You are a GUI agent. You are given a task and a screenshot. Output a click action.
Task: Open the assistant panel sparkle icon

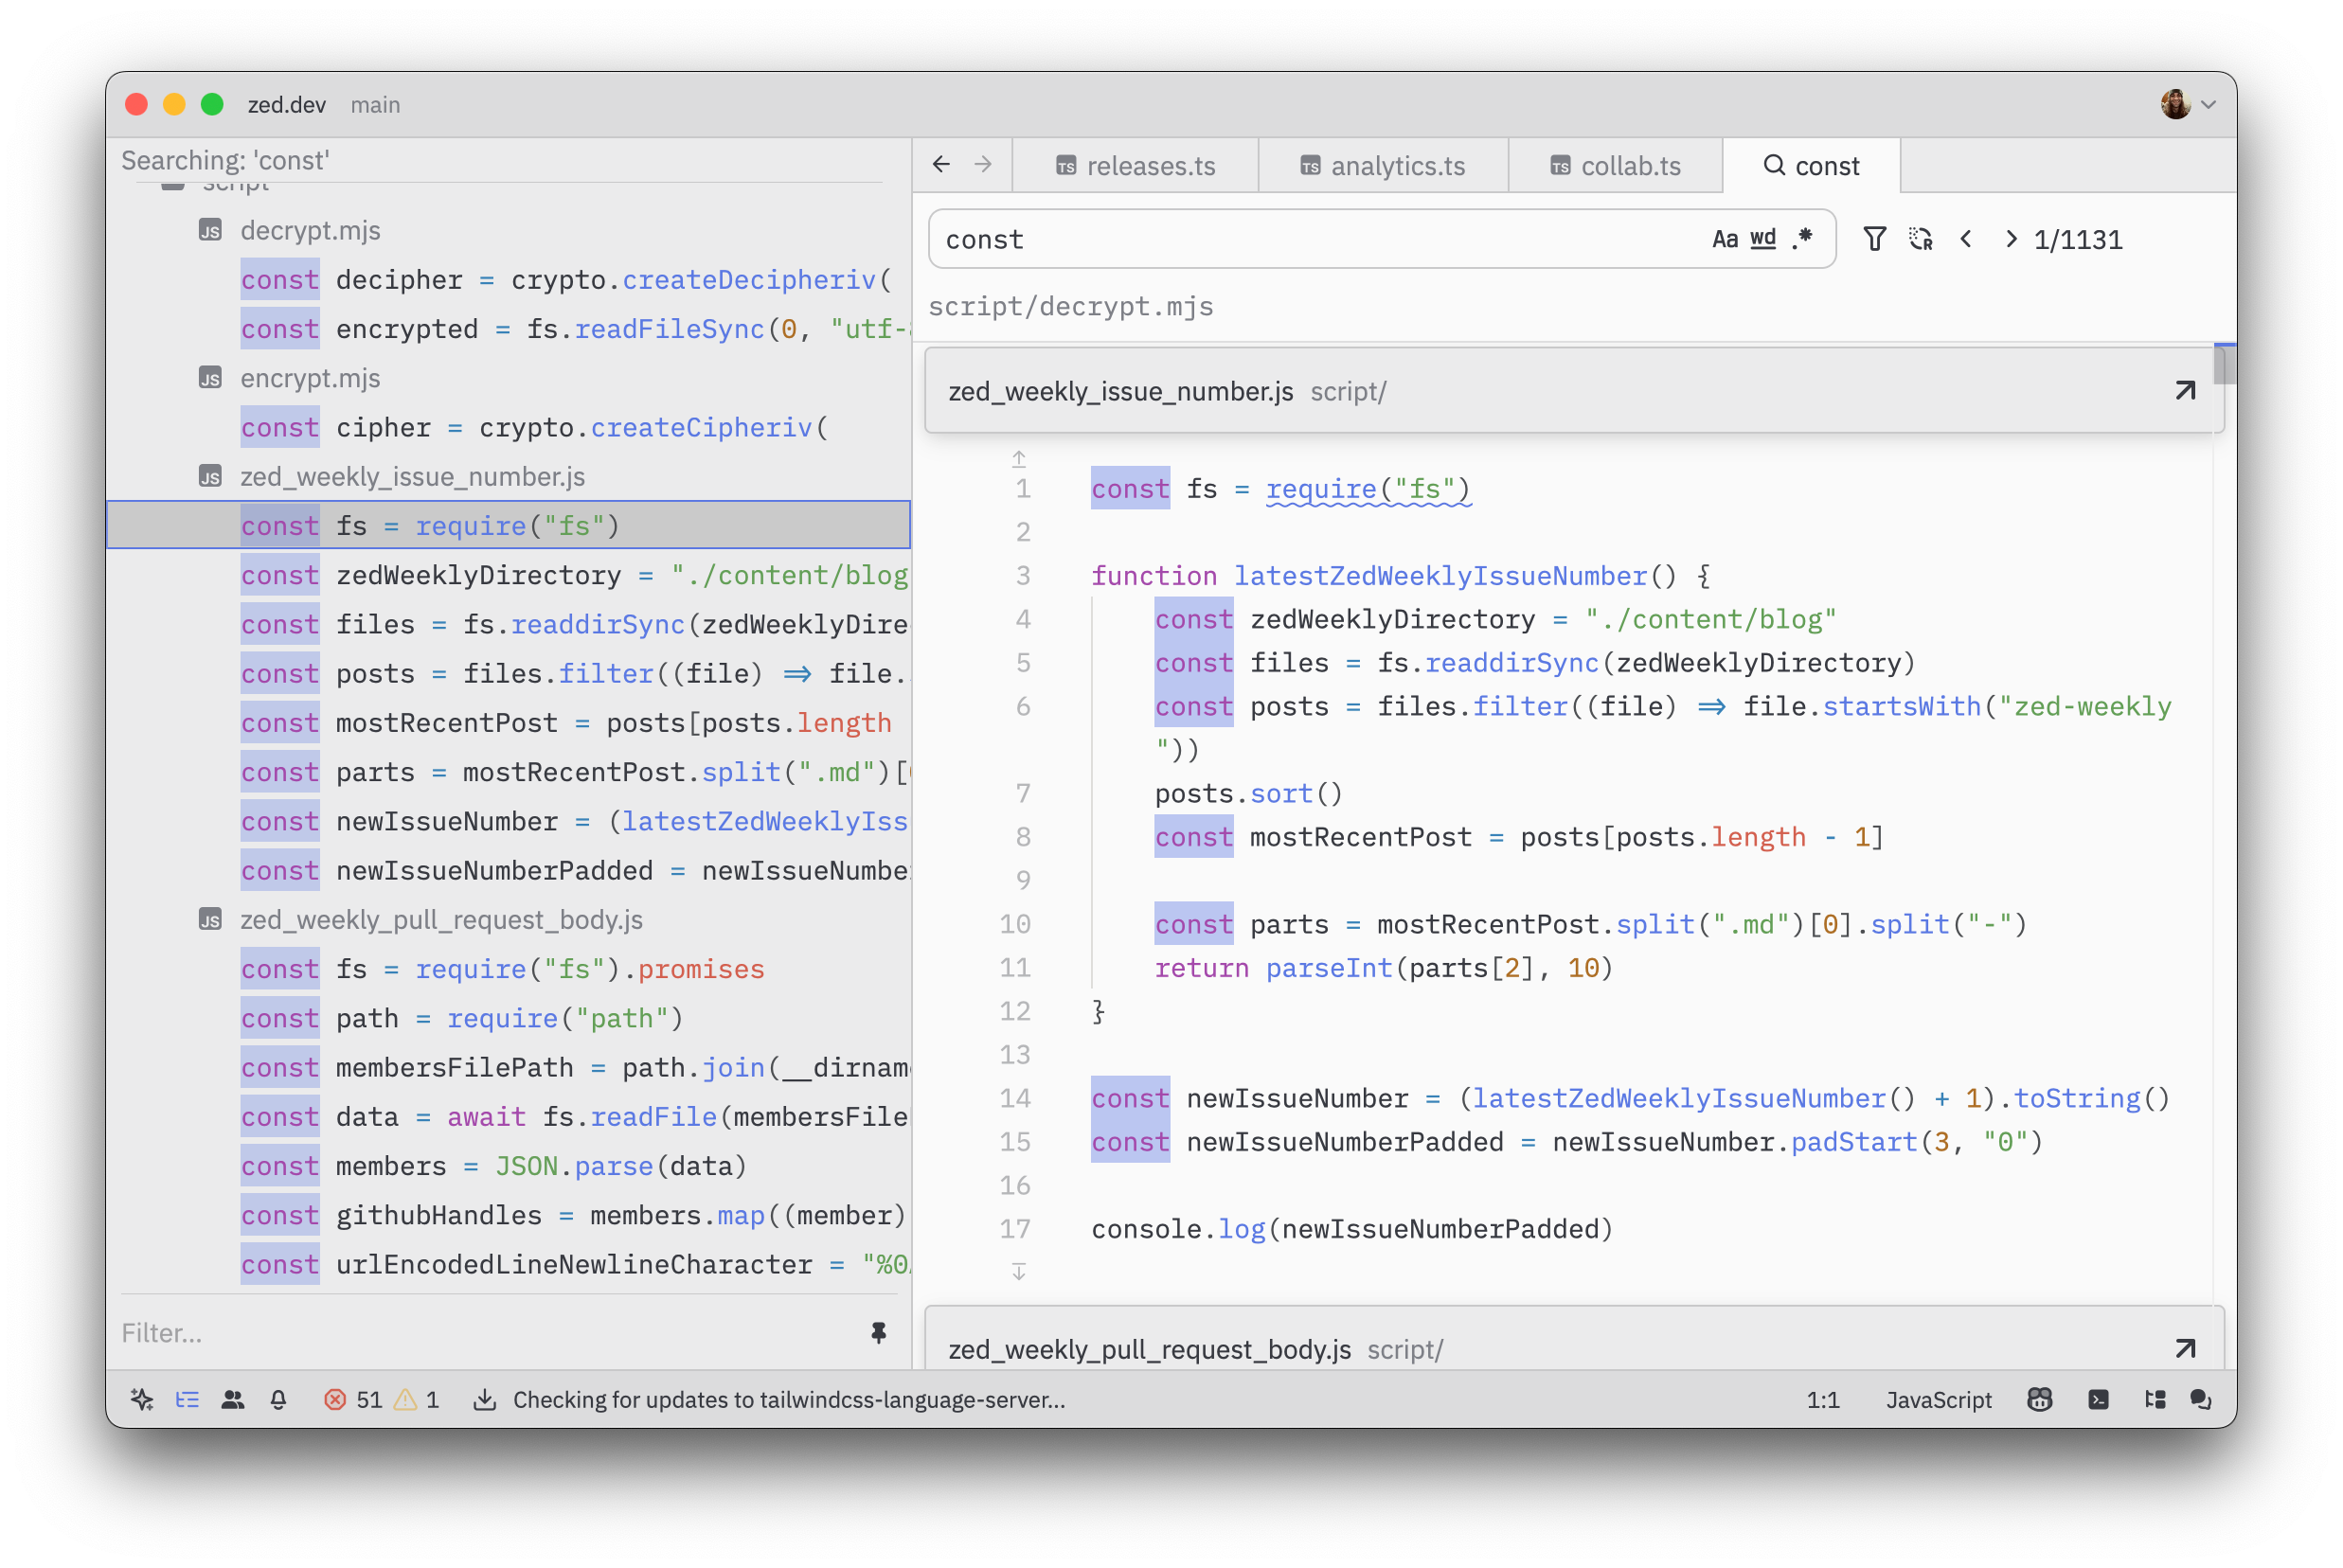point(142,1399)
